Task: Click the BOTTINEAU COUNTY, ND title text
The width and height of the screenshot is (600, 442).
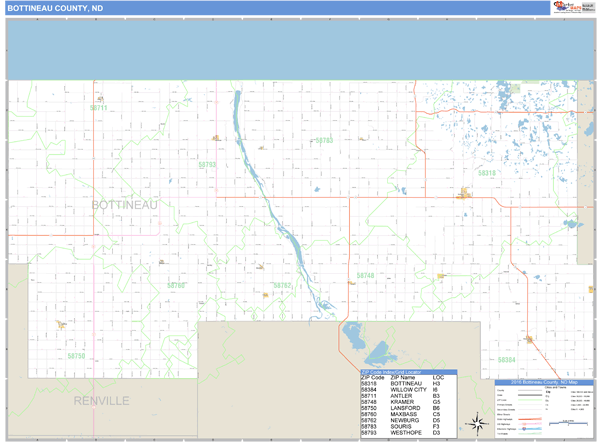Action: click(55, 8)
